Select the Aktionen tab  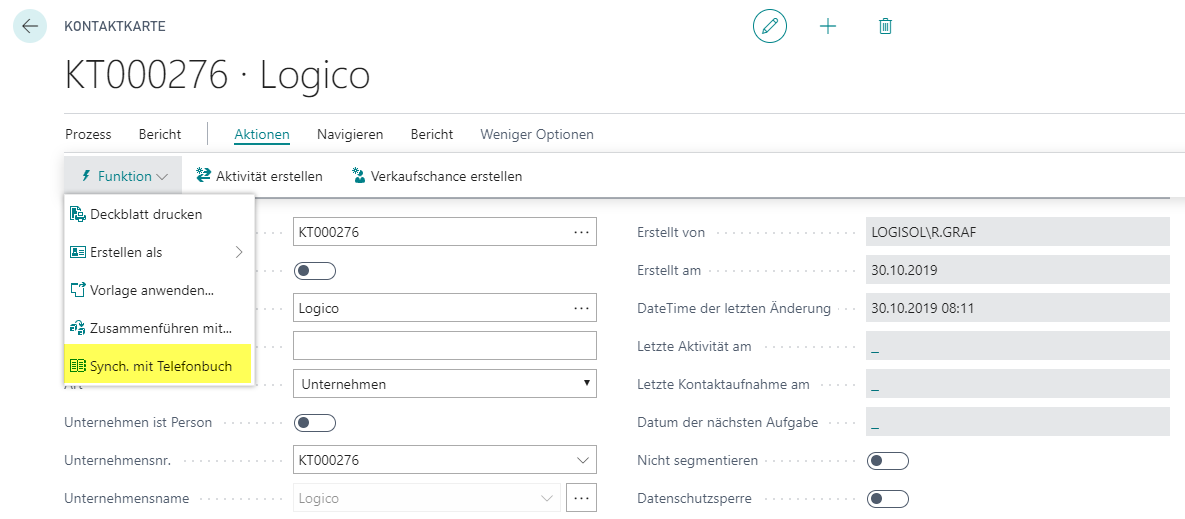coord(262,134)
